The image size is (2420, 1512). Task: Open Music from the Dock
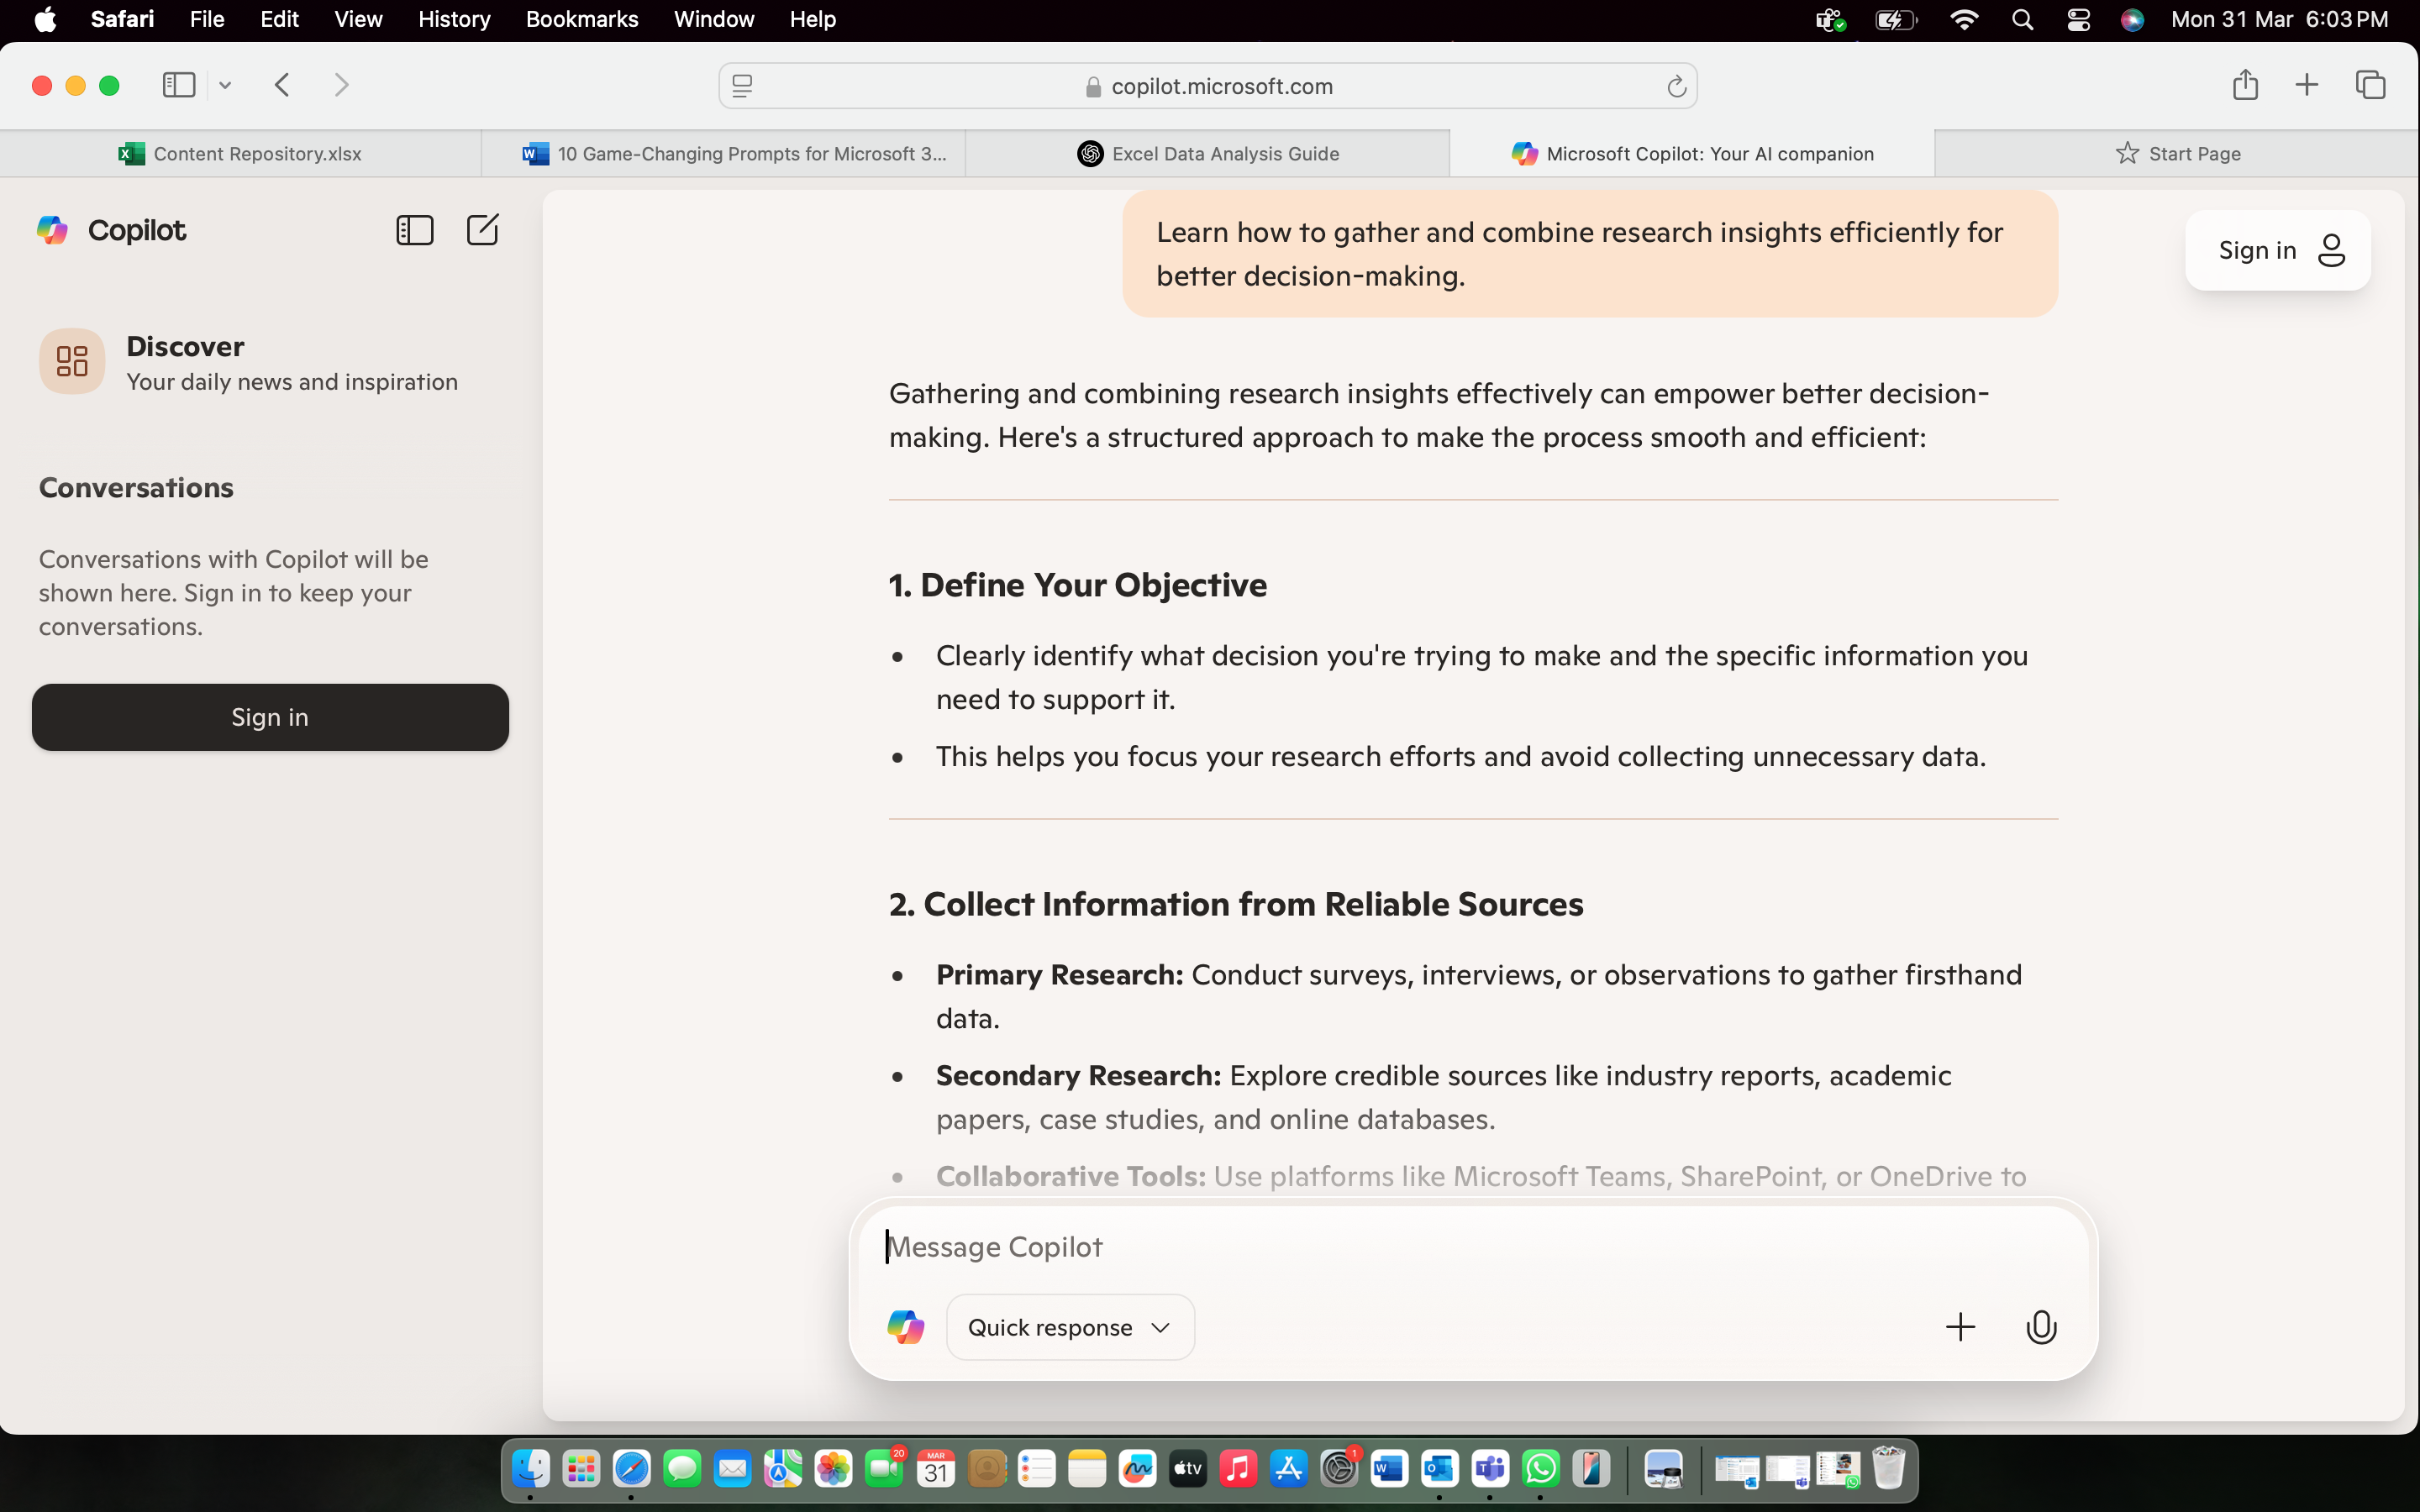click(x=1238, y=1469)
